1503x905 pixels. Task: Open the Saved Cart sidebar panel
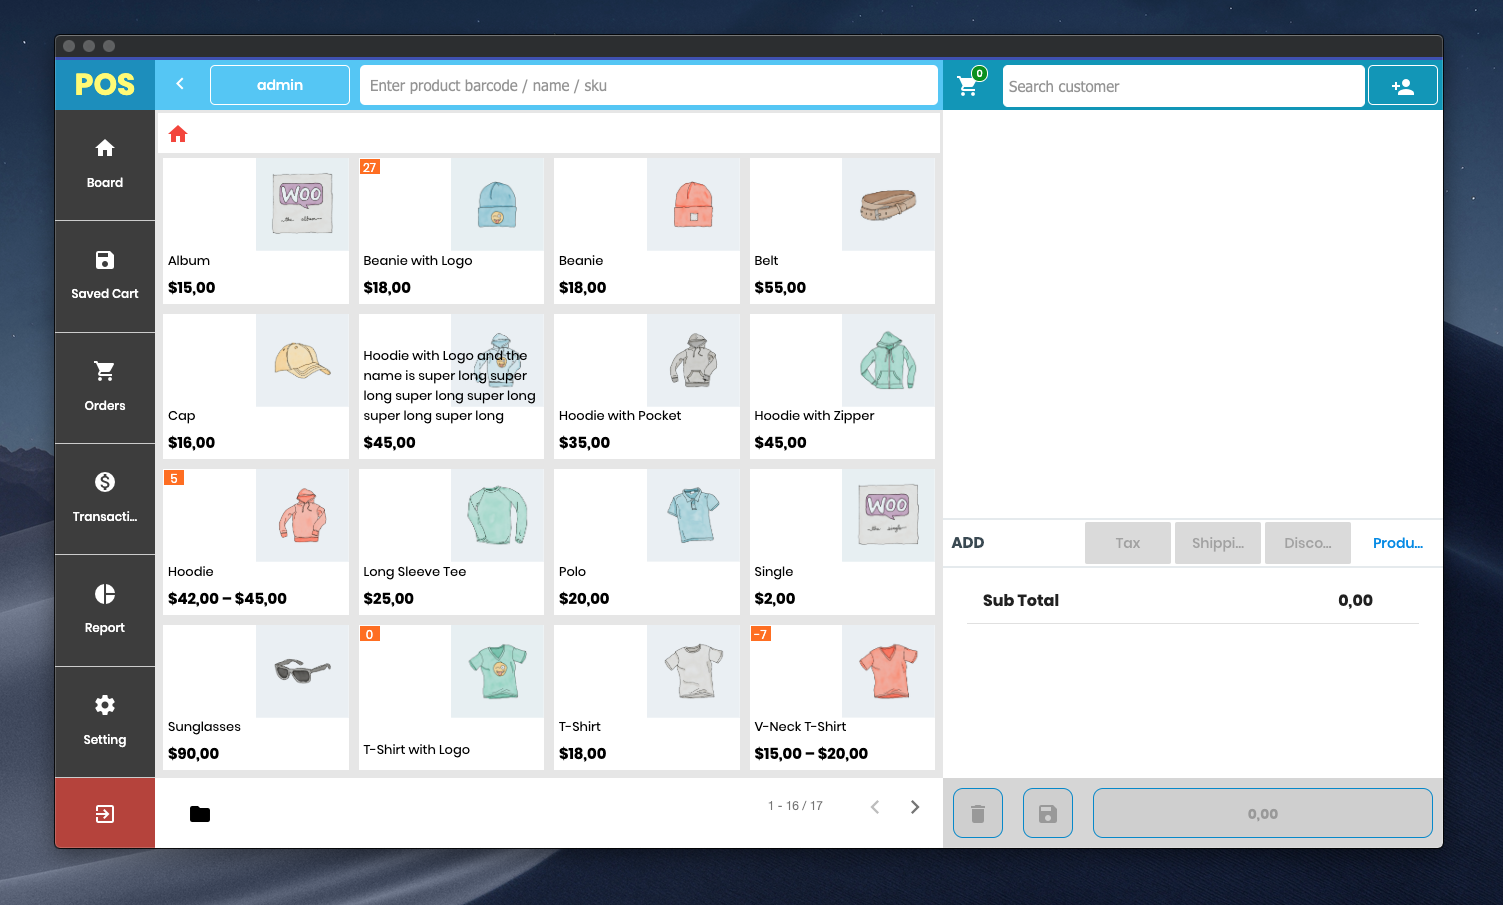[x=105, y=274]
